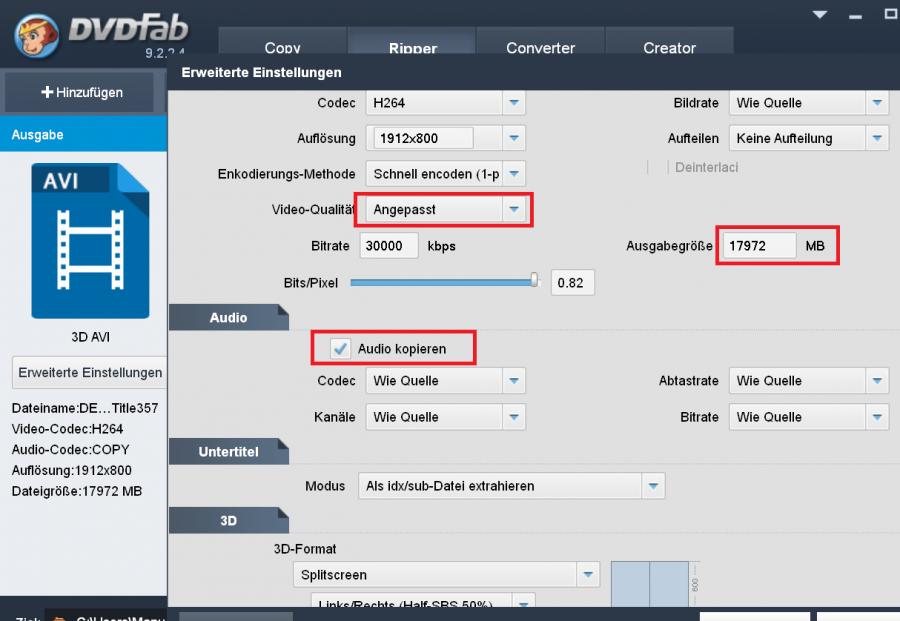The height and width of the screenshot is (621, 900).
Task: Click into the Bits/Pixel 0.82 value field
Action: (x=572, y=282)
